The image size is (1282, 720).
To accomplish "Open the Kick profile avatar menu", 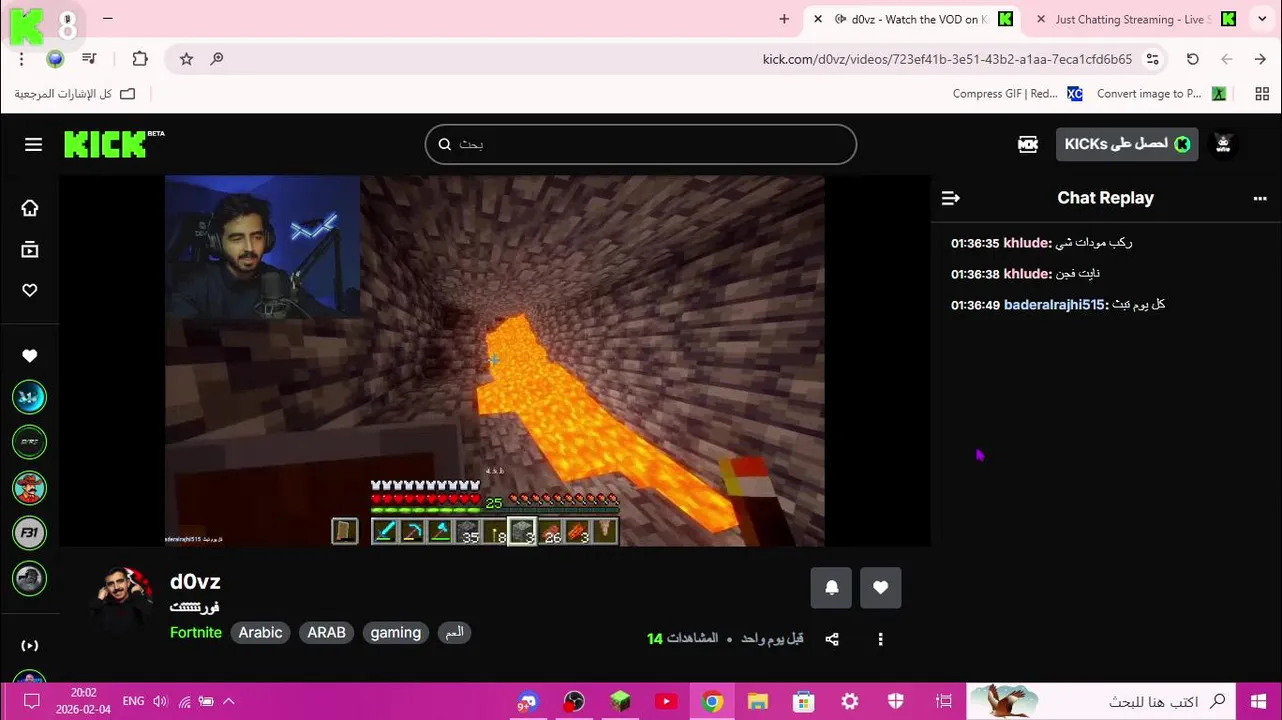I will pyautogui.click(x=1223, y=144).
